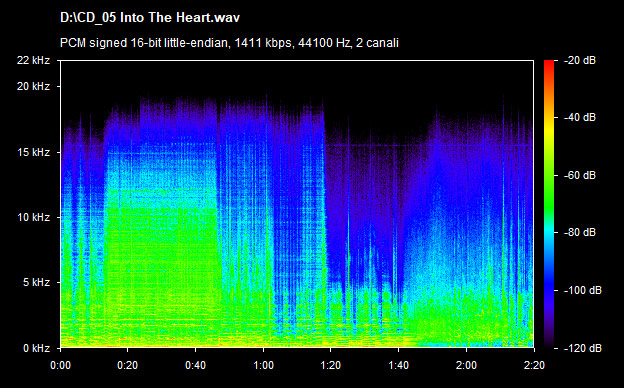
Task: Select the 1:20 time axis marker
Action: coord(331,365)
